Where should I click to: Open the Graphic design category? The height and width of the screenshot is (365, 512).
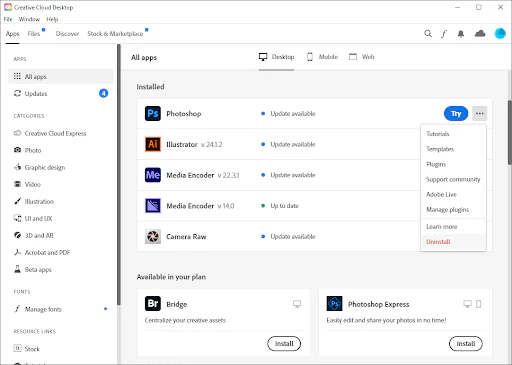click(39, 167)
